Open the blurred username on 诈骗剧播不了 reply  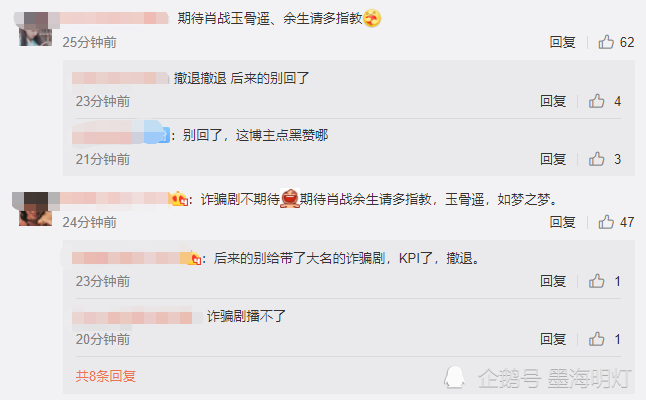pyautogui.click(x=132, y=318)
